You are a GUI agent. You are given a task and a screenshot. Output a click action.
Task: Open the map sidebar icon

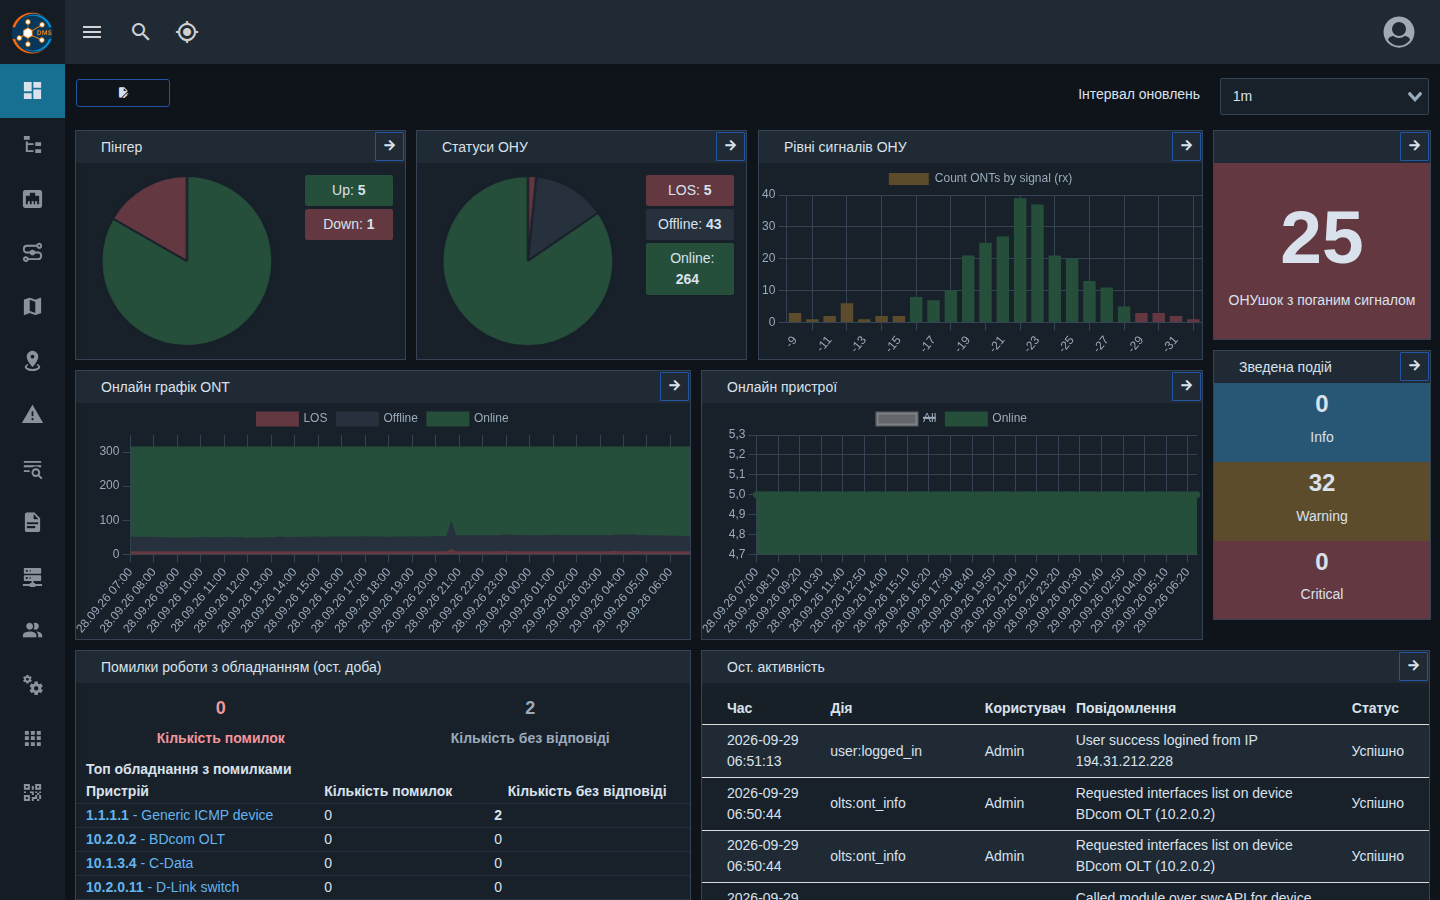32,306
